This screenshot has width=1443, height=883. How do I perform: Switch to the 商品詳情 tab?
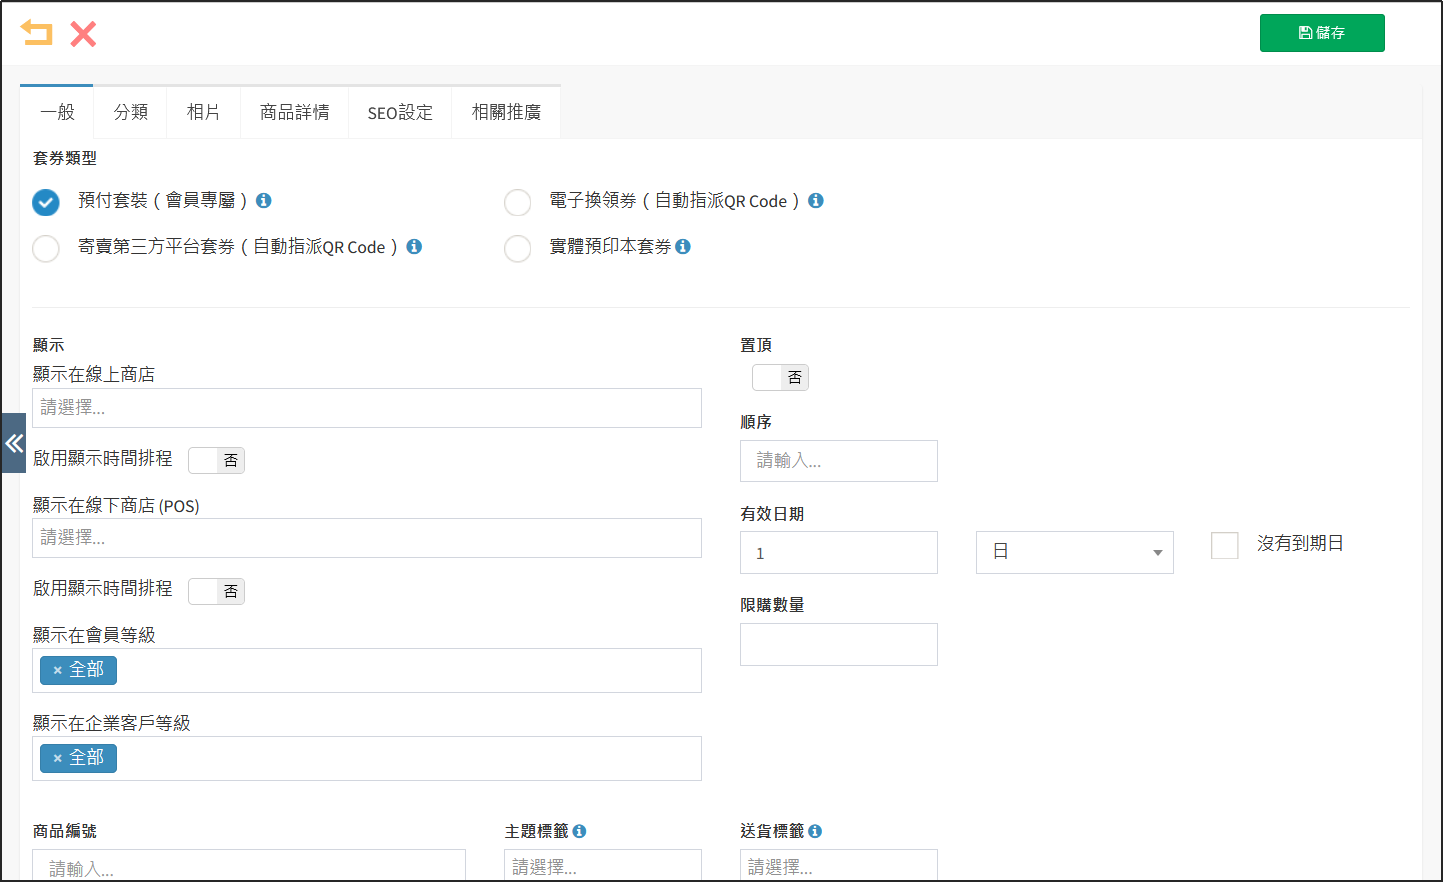pos(294,112)
